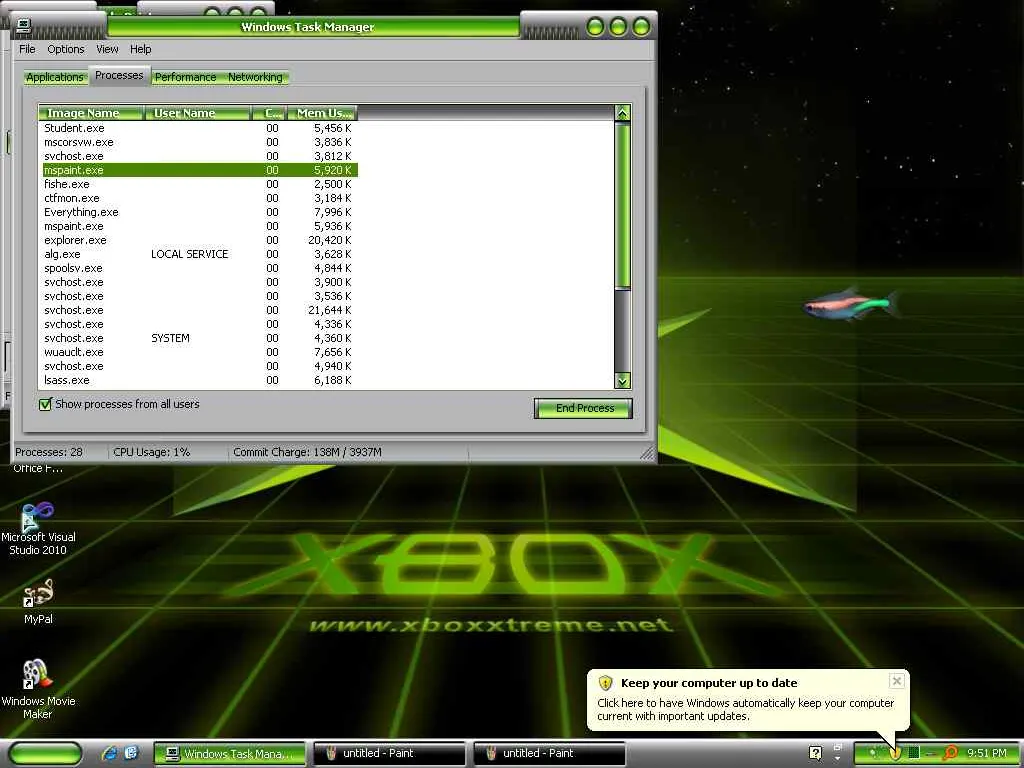
Task: Click the yellow security shield tray icon
Action: (895, 753)
